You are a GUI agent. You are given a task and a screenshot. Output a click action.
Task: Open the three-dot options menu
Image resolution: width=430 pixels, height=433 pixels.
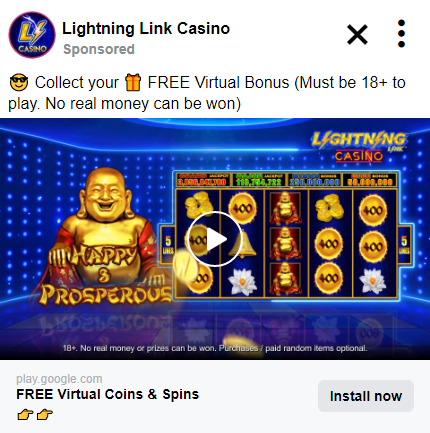click(x=401, y=34)
